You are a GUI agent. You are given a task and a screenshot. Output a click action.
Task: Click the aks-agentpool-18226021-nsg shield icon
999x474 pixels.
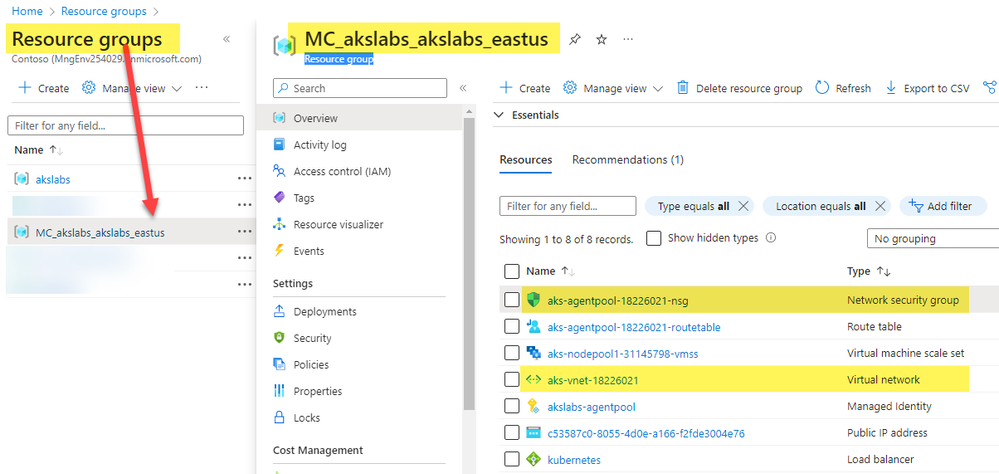[533, 299]
